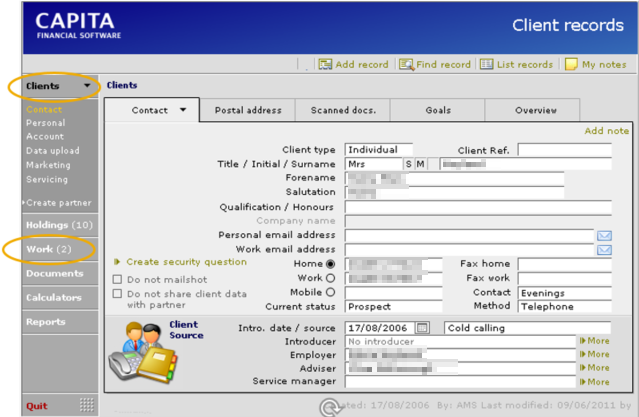Open the Method Telephone dropdown
Screen dimensions: 639x417
pos(564,307)
